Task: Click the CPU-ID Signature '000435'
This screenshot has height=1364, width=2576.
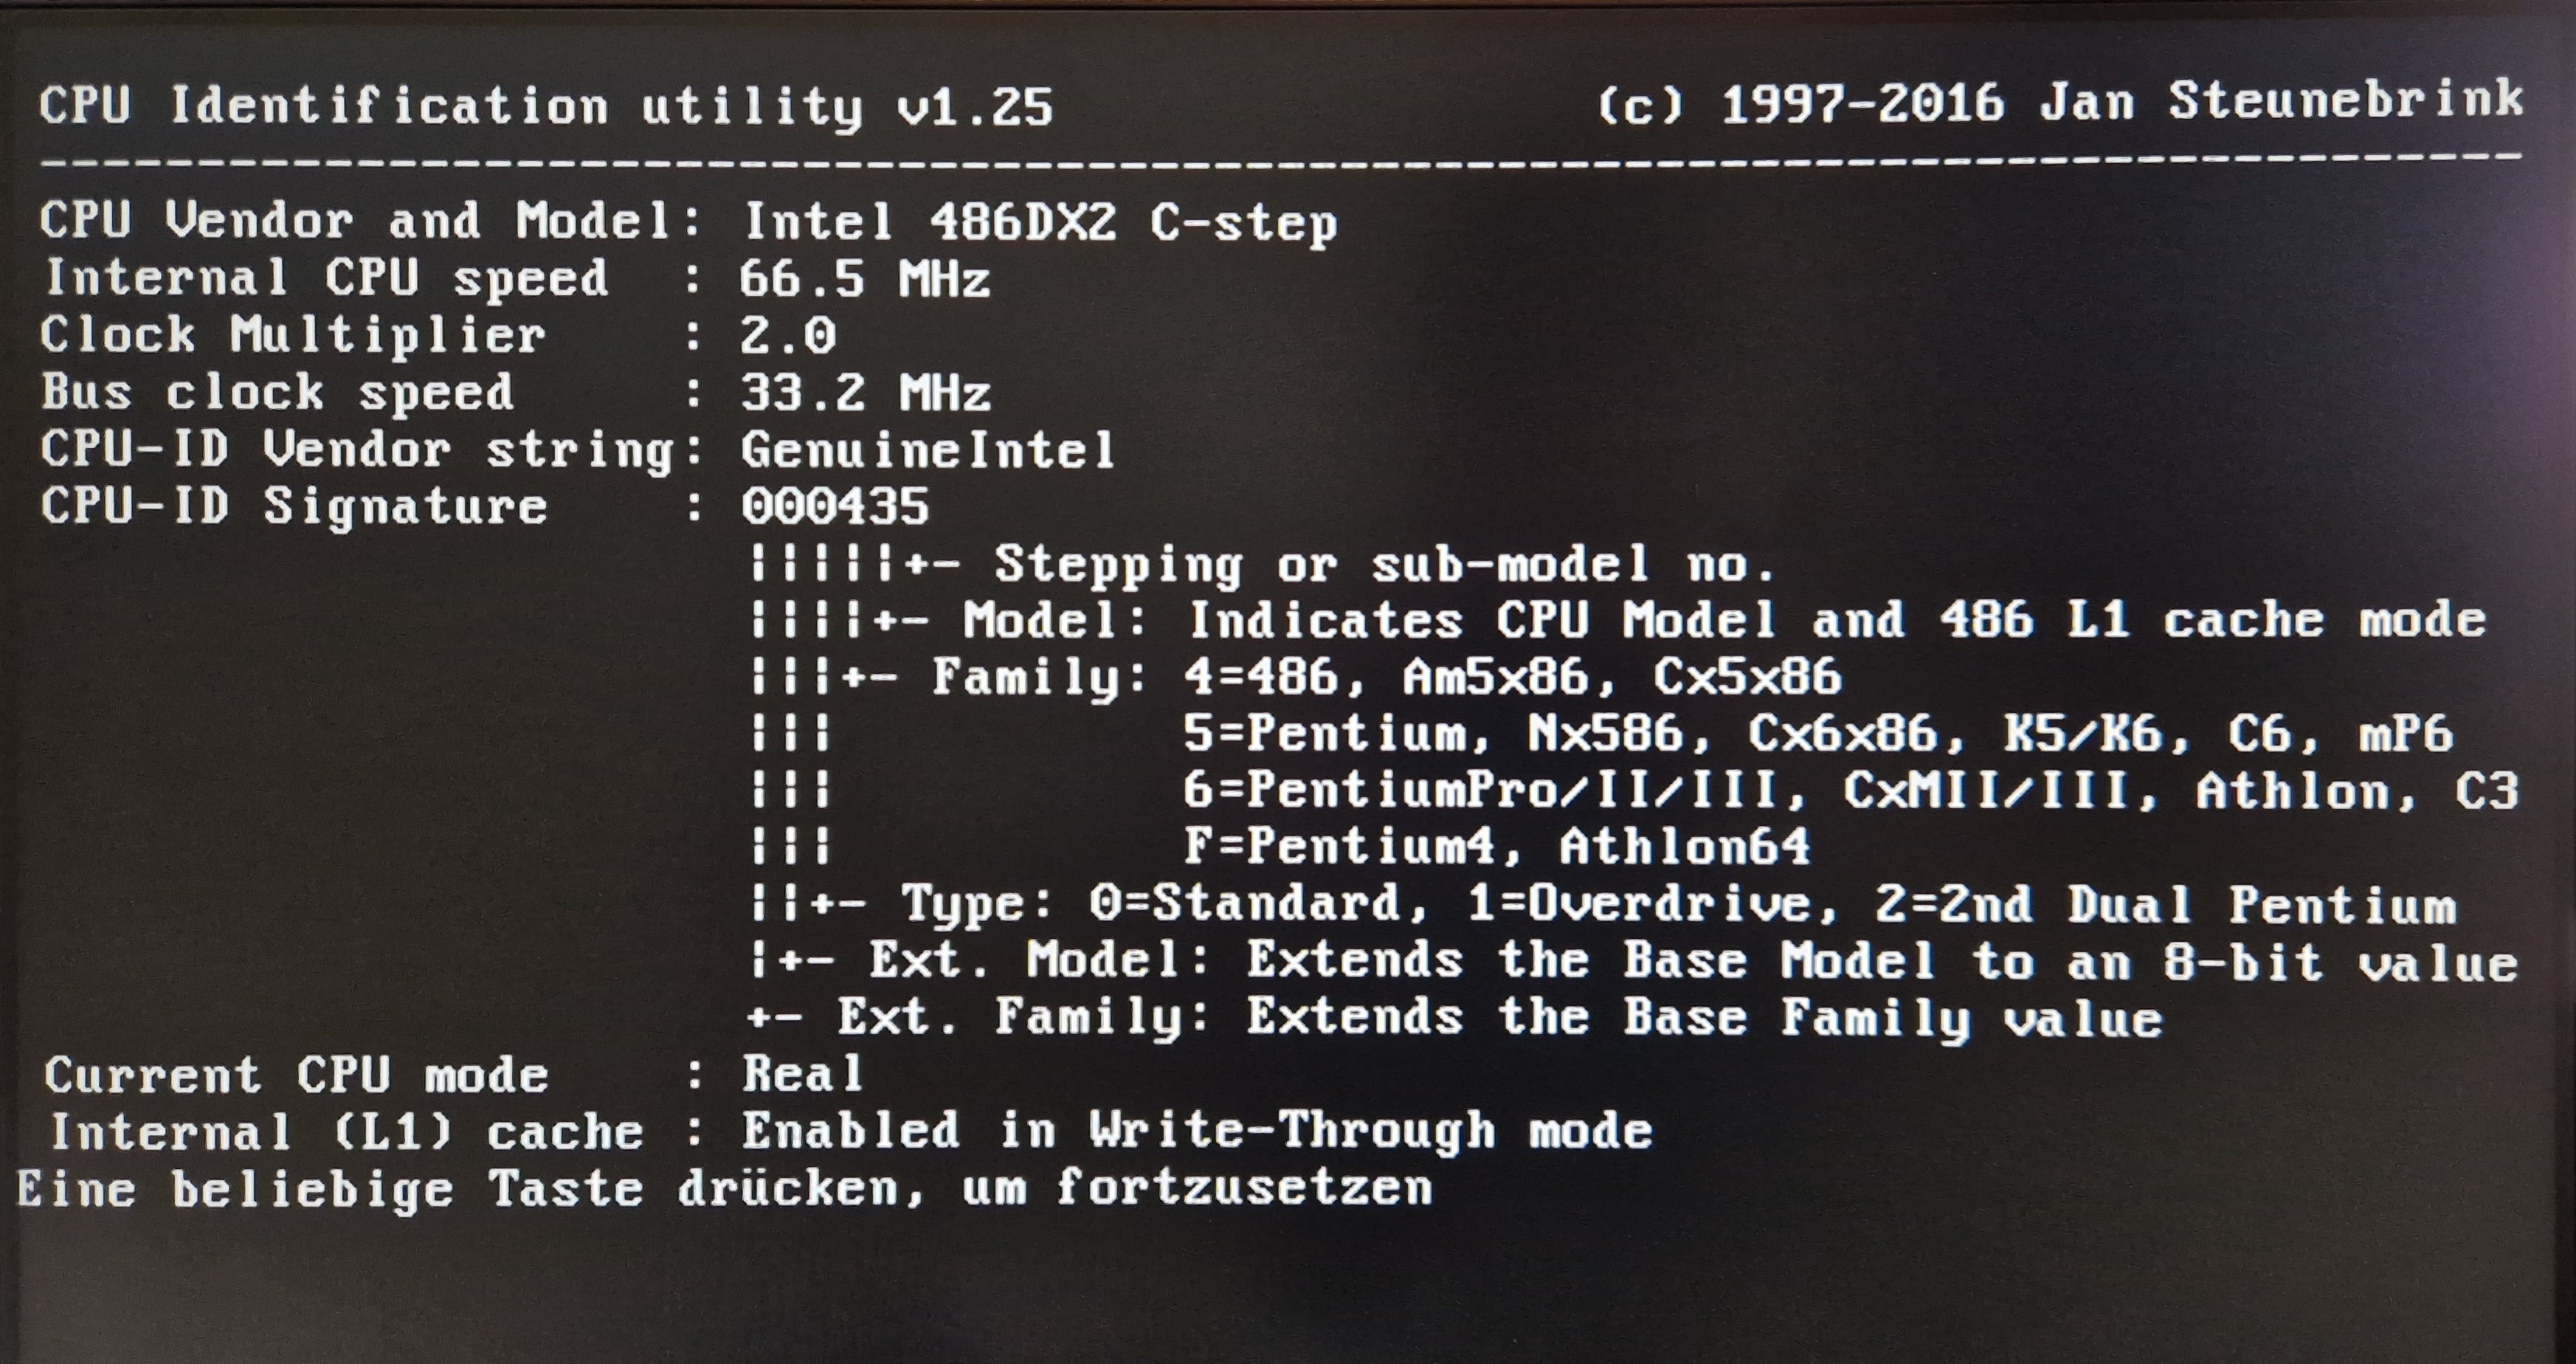Action: [835, 506]
